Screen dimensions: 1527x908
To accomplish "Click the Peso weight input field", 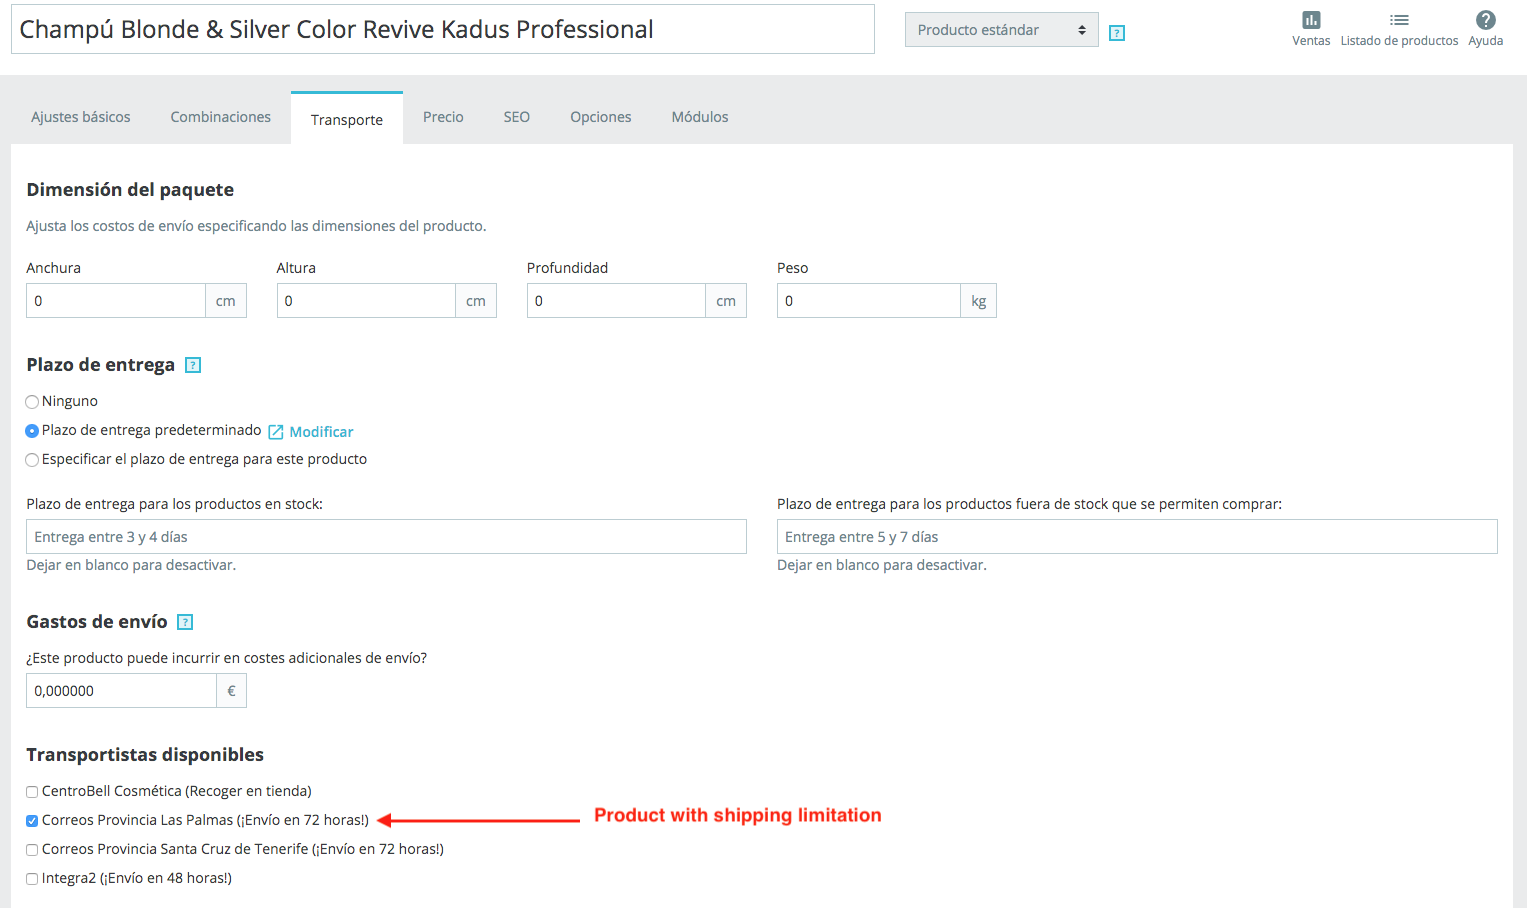I will (x=869, y=301).
